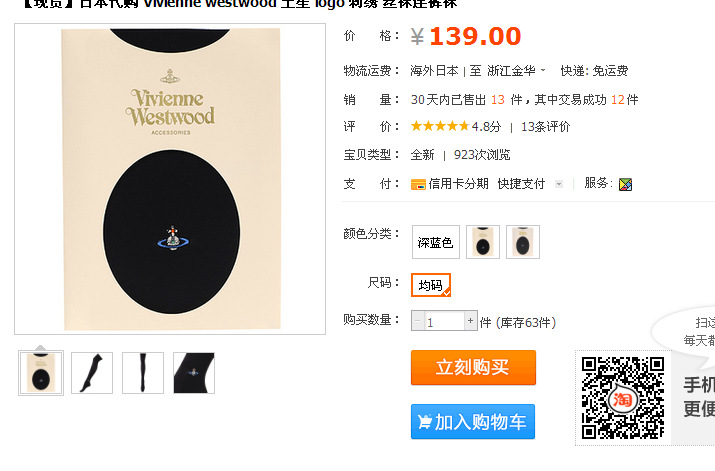
Task: Decrease purchase quantity with minus button
Action: click(418, 321)
